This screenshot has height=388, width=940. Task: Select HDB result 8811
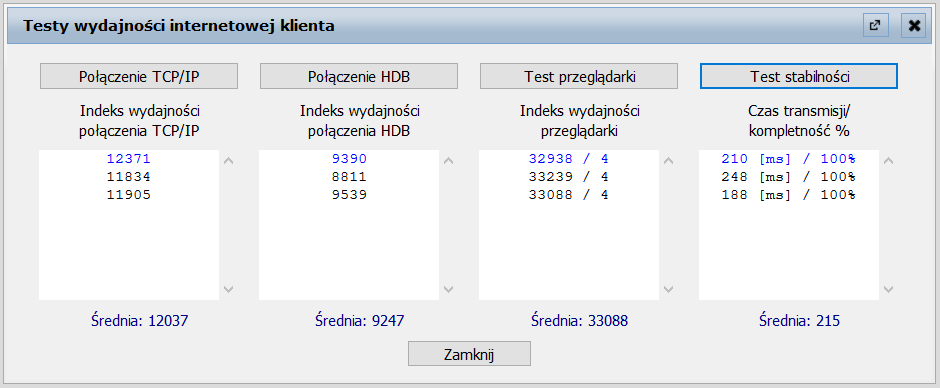tap(349, 177)
